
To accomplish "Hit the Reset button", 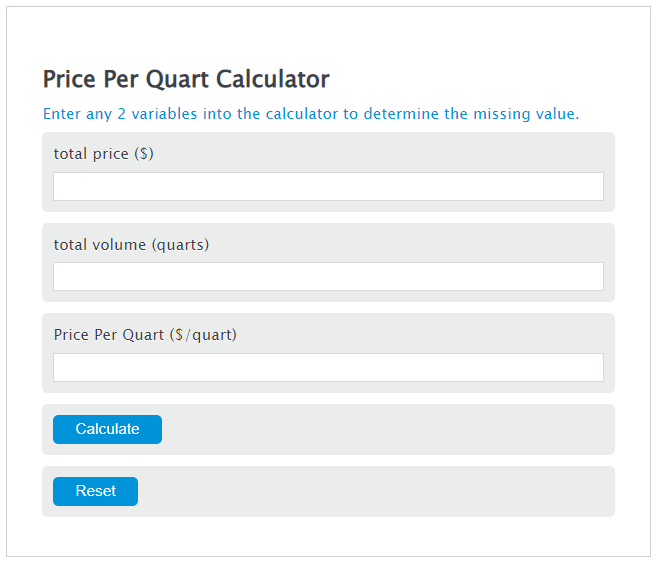I will point(95,491).
